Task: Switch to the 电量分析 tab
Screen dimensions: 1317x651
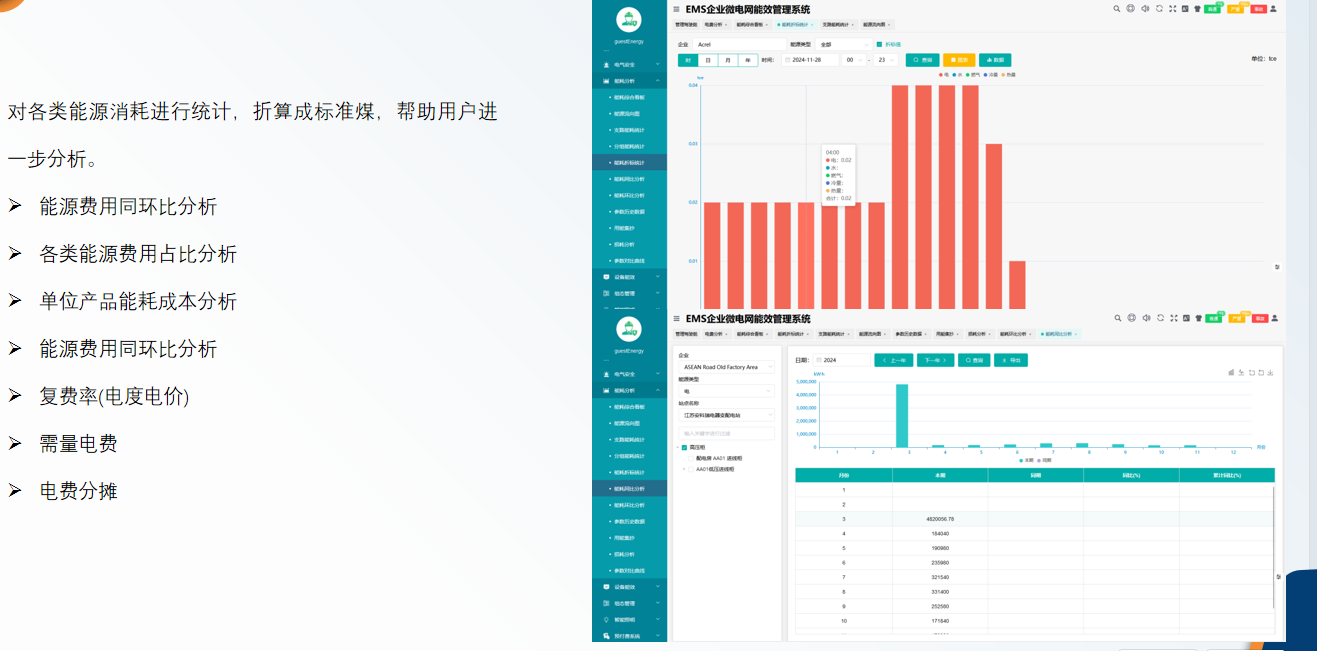Action: pos(715,24)
